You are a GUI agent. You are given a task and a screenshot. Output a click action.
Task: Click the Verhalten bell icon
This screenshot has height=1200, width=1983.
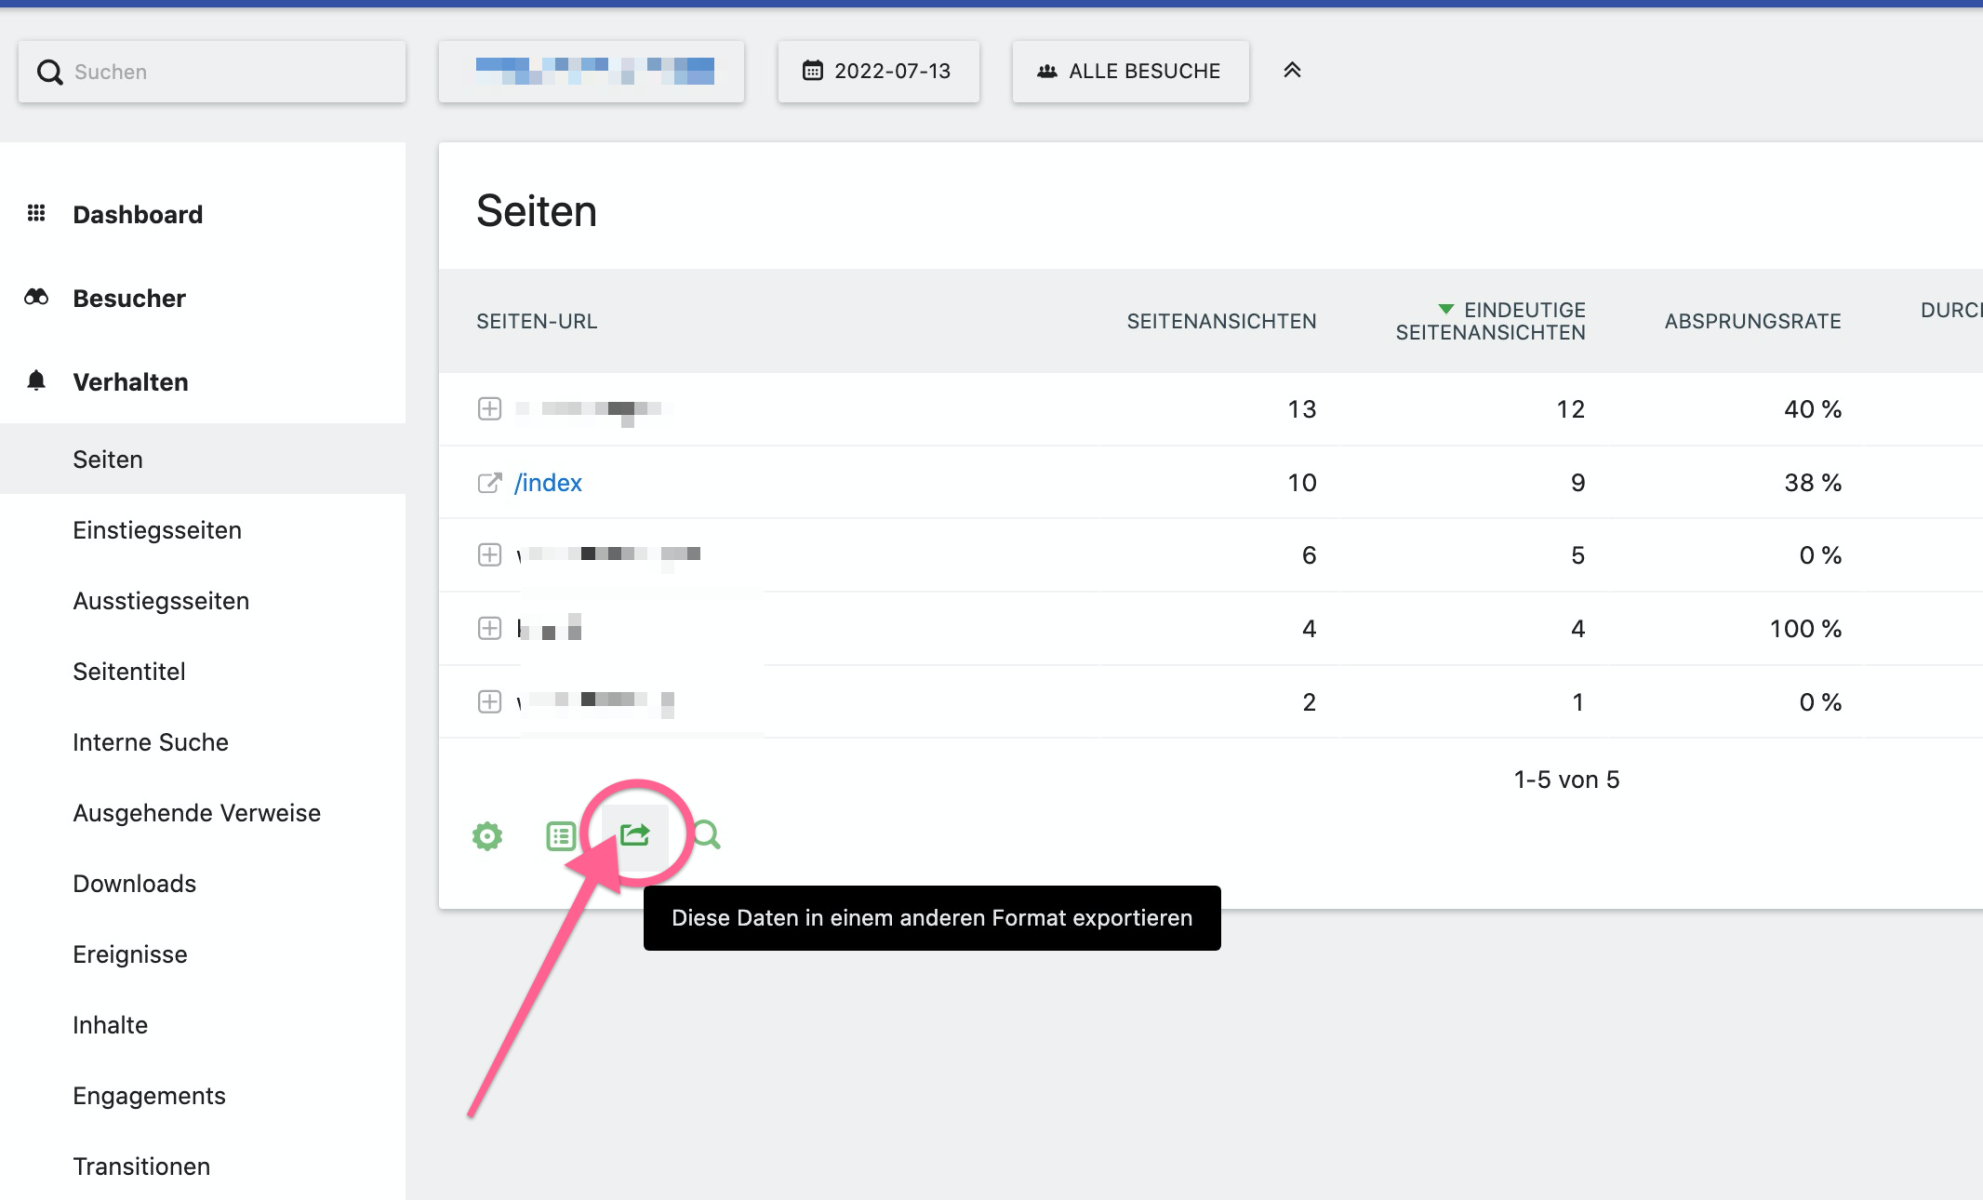[x=36, y=381]
